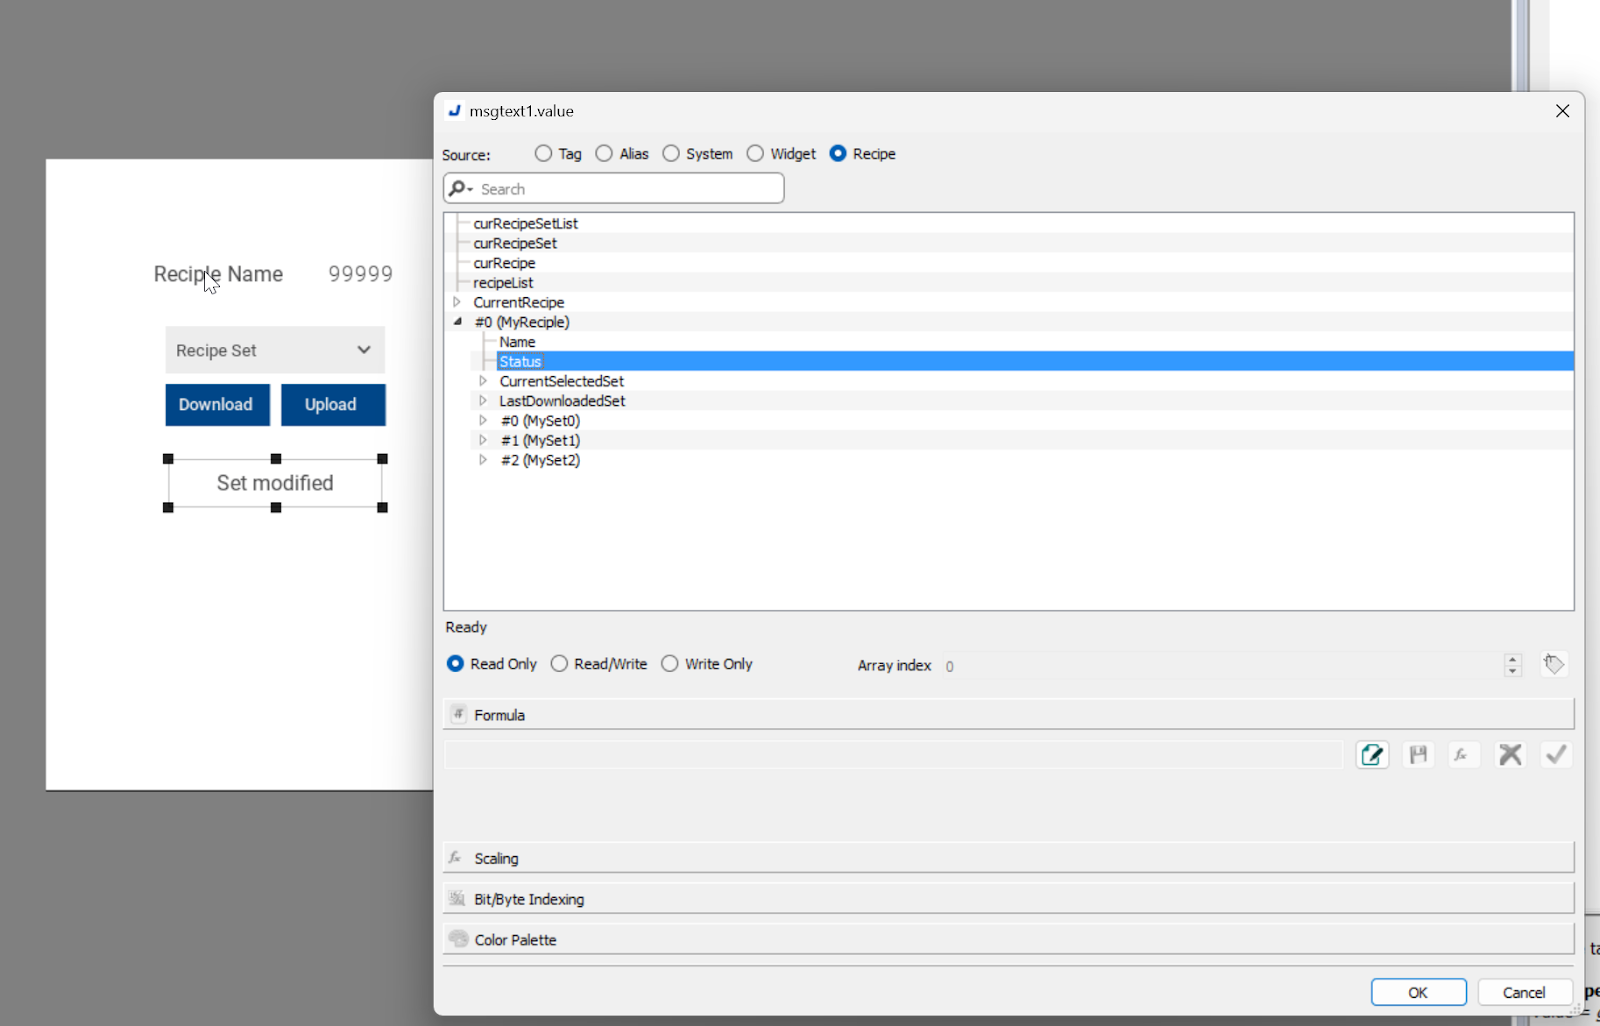Expand the #2 (MySet2) node
This screenshot has width=1600, height=1026.
point(483,460)
